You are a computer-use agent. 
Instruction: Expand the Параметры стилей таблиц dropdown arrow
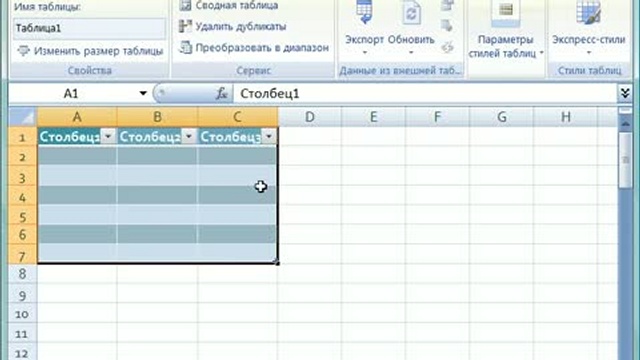click(x=542, y=53)
